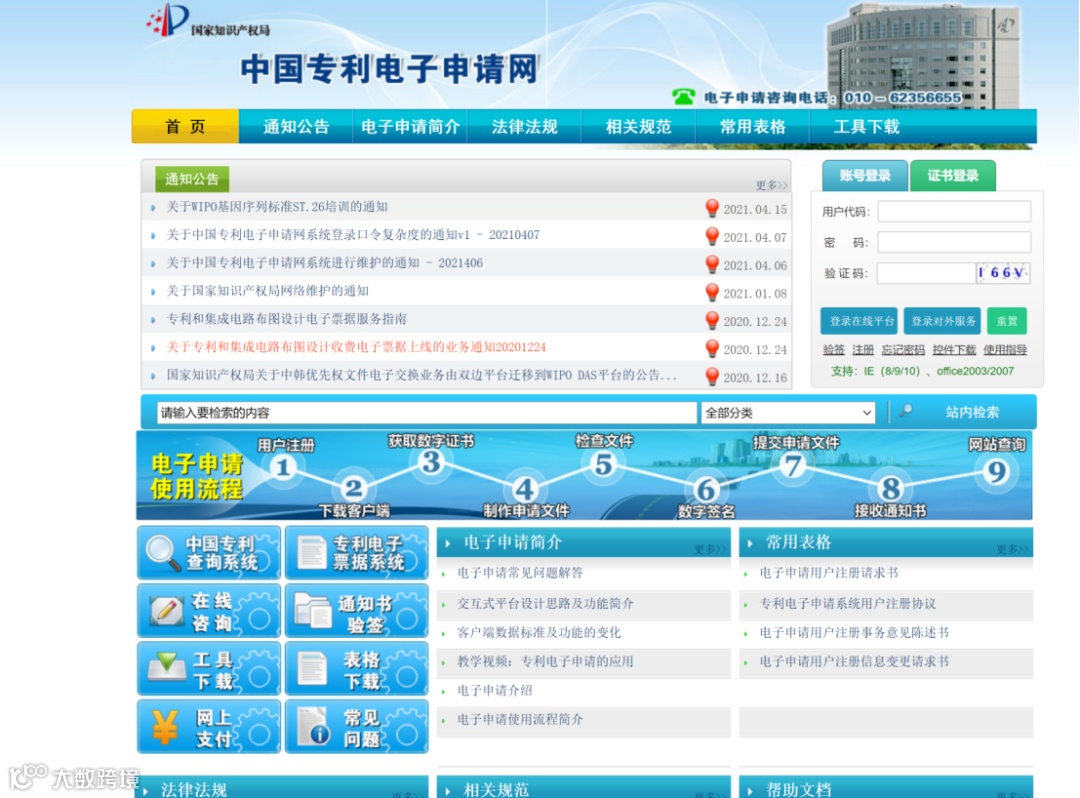1080x798 pixels.
Task: Open the 常见问题 info tile
Action: tap(357, 727)
